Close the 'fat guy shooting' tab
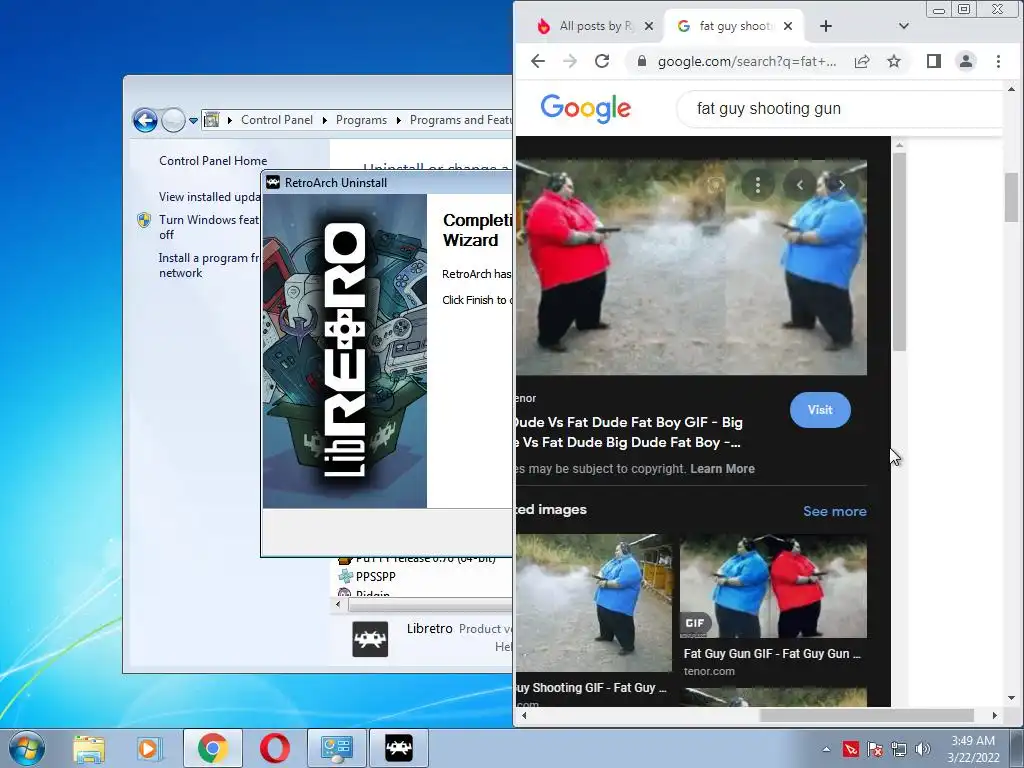Image resolution: width=1024 pixels, height=768 pixels. pyautogui.click(x=788, y=26)
